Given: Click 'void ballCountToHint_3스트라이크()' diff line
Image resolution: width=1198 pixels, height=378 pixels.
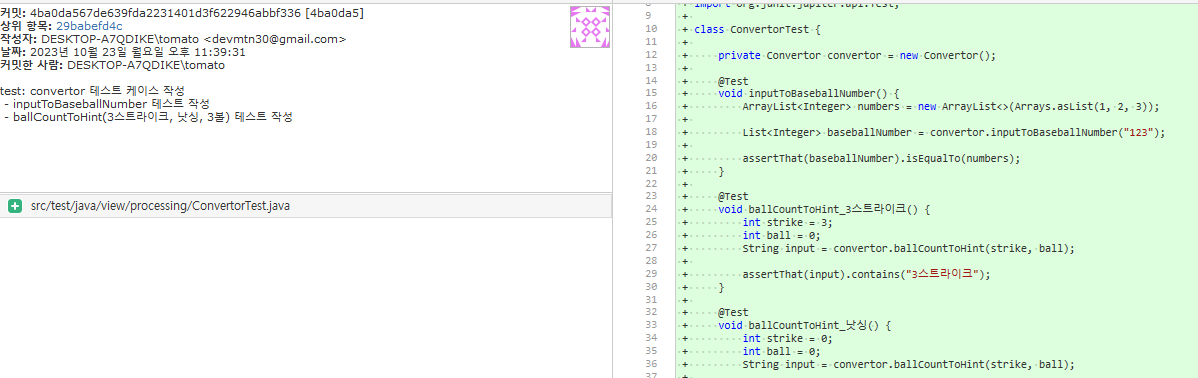Looking at the screenshot, I should click(823, 209).
